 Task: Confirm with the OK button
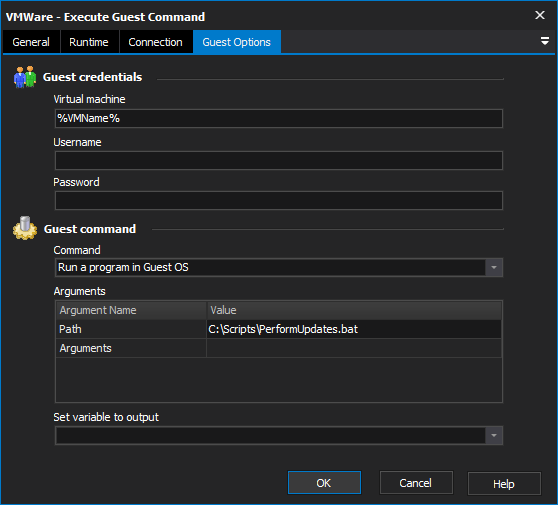(324, 483)
